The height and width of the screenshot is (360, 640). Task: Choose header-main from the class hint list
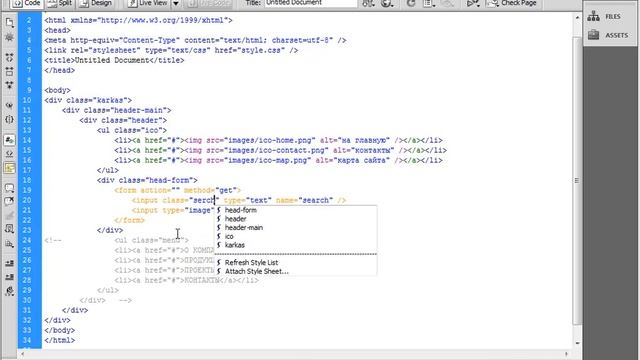pos(244,228)
